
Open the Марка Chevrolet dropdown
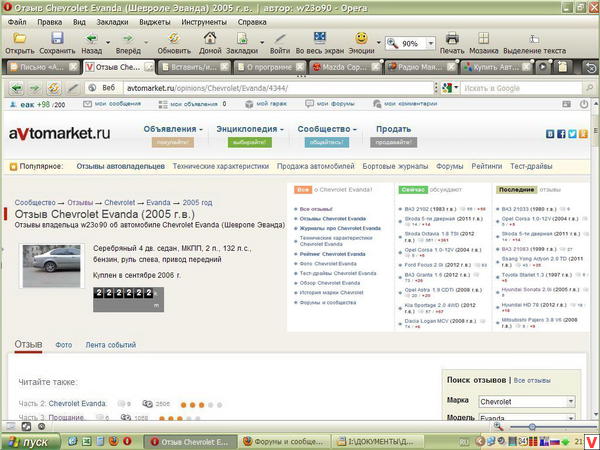(x=527, y=402)
